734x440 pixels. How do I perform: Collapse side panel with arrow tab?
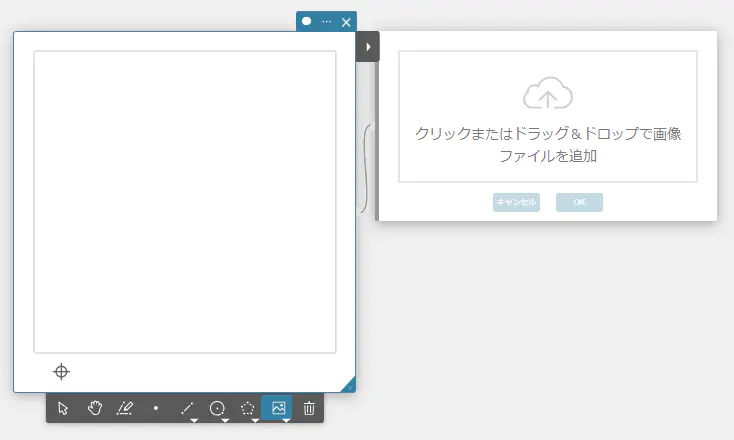tap(368, 46)
